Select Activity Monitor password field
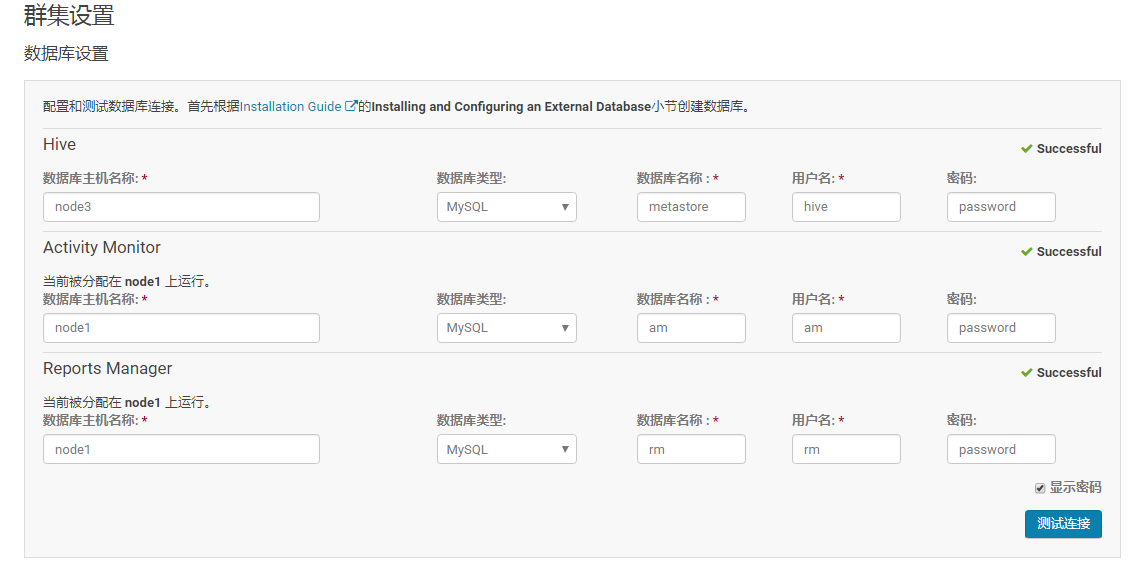This screenshot has width=1137, height=568. pos(1001,328)
